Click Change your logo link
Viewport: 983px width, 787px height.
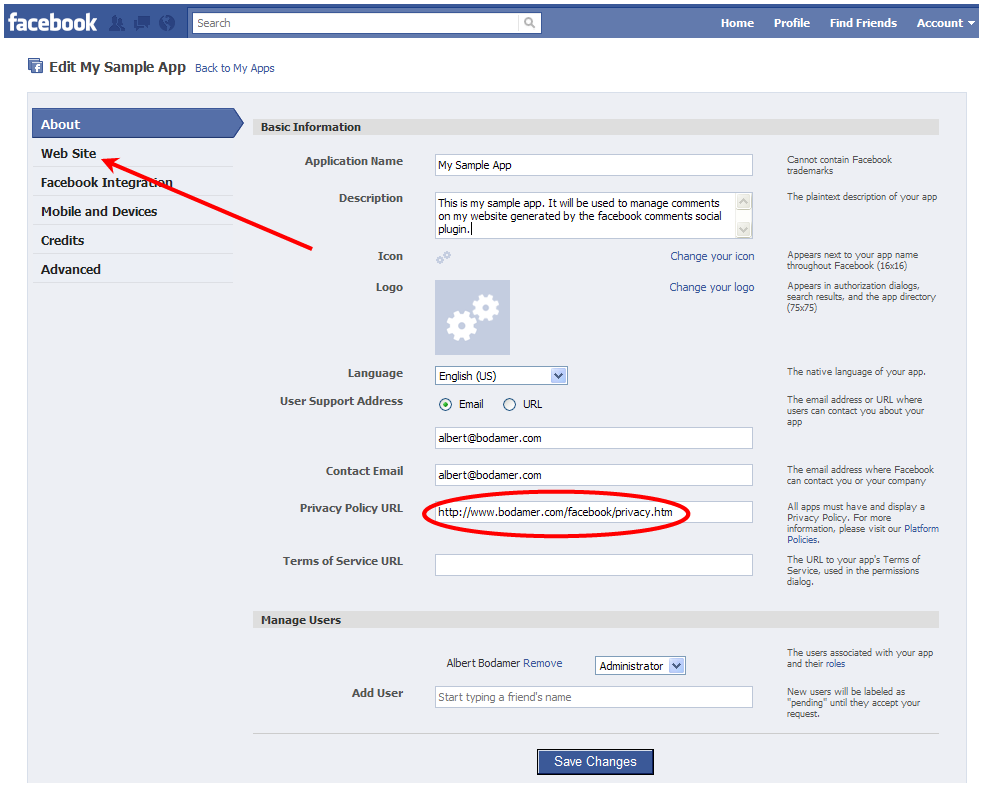tap(712, 287)
